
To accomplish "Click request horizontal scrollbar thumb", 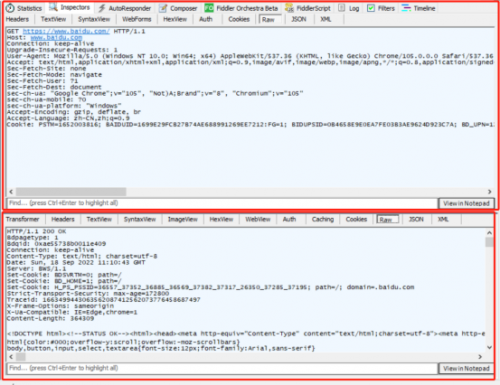I will click(71, 192).
